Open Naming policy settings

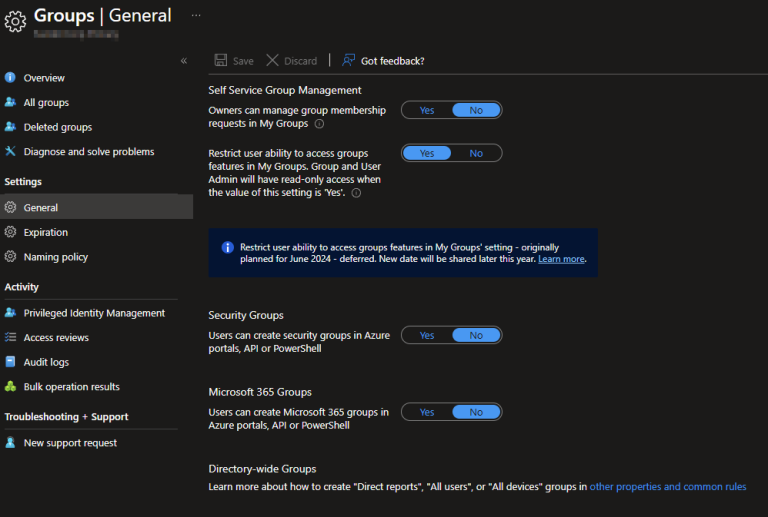[56, 257]
